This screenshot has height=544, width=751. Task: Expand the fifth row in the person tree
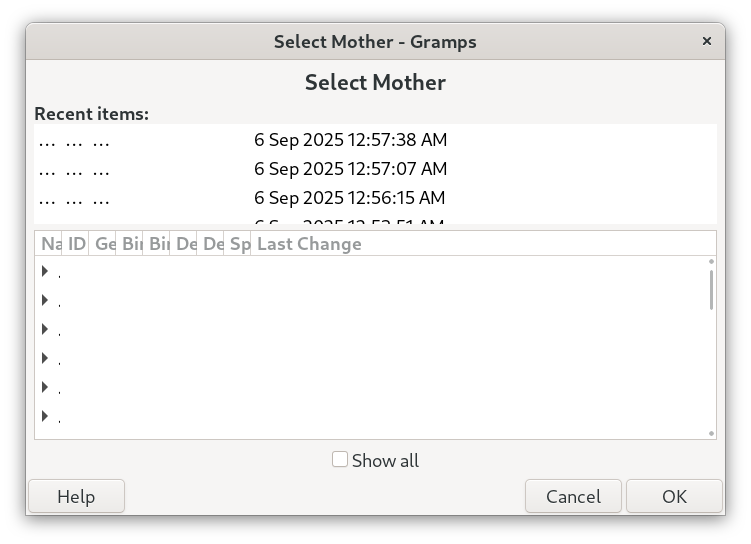pyautogui.click(x=45, y=387)
